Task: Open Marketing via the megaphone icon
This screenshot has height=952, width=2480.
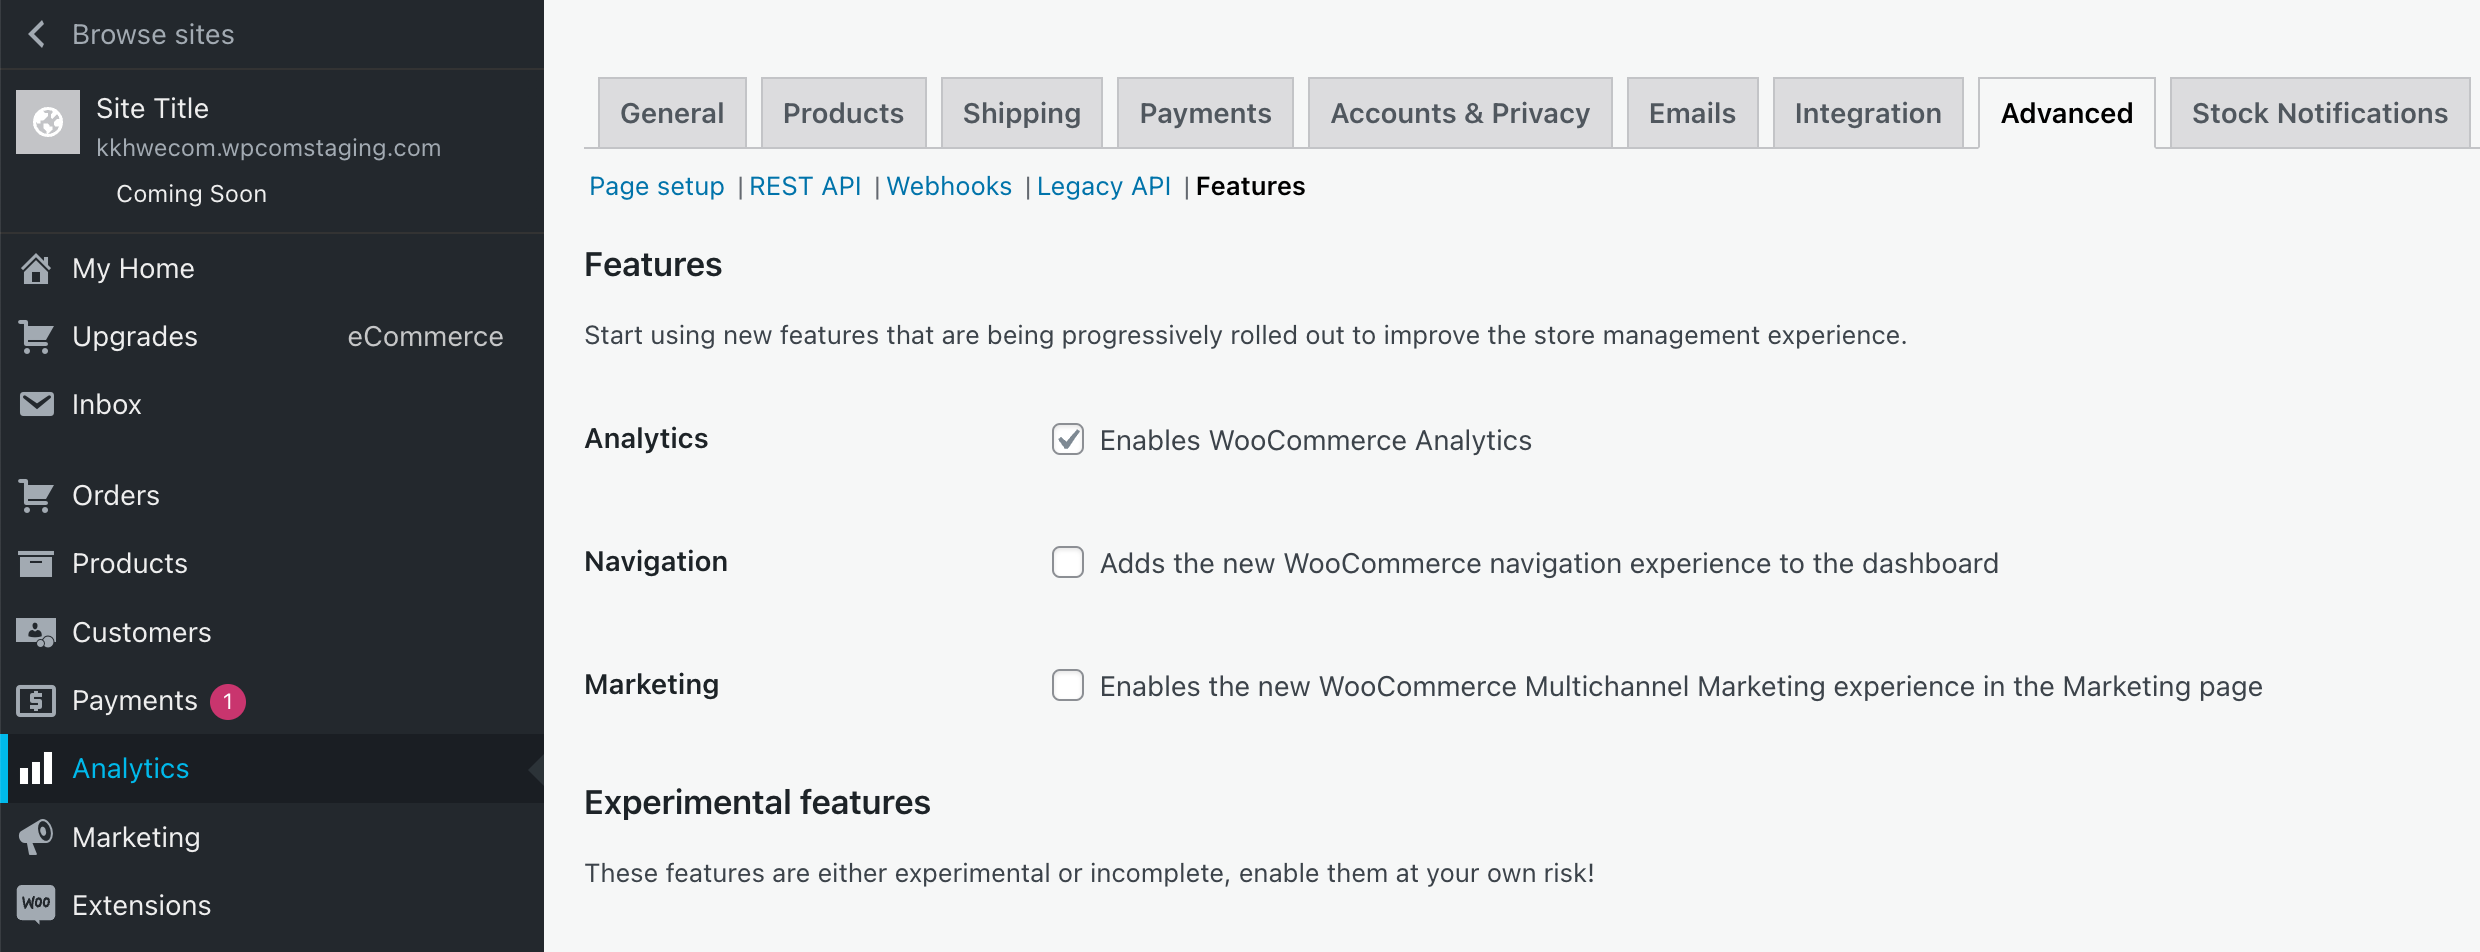Action: (37, 837)
